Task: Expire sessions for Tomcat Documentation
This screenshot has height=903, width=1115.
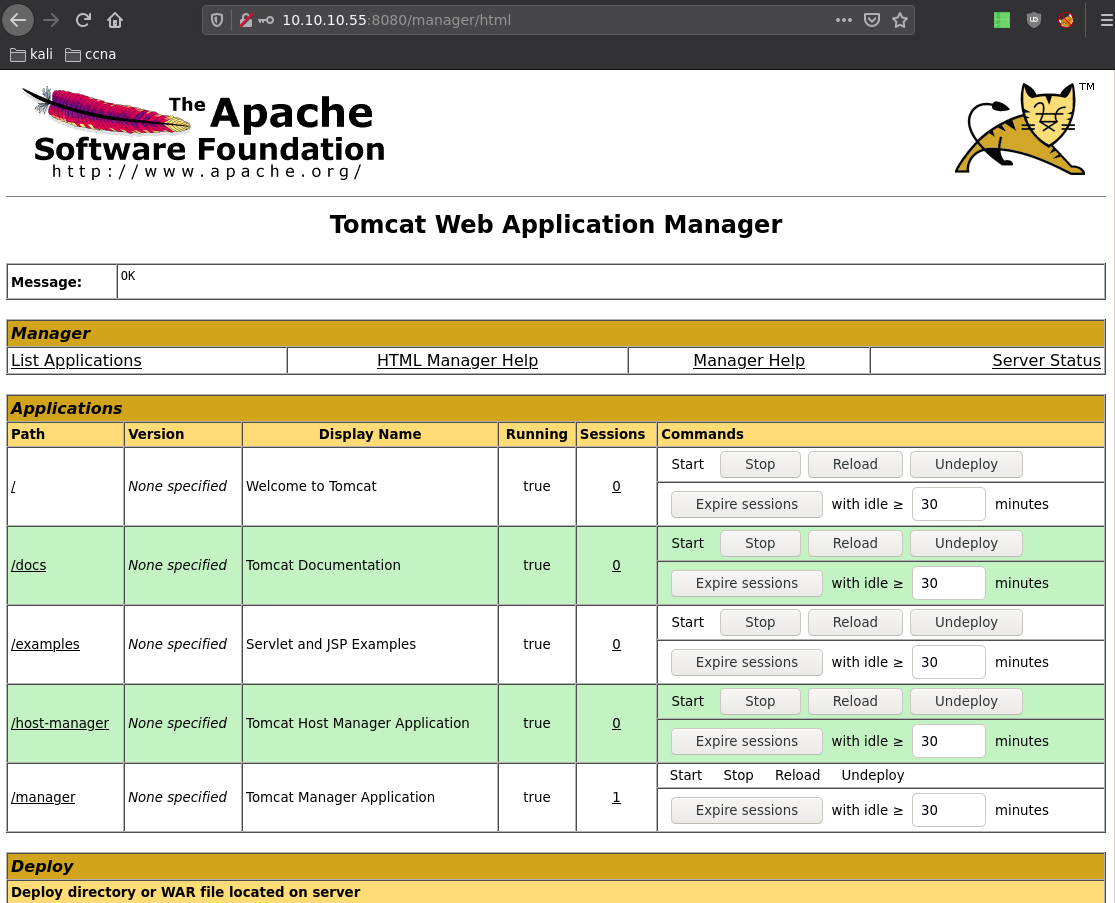Action: click(747, 583)
